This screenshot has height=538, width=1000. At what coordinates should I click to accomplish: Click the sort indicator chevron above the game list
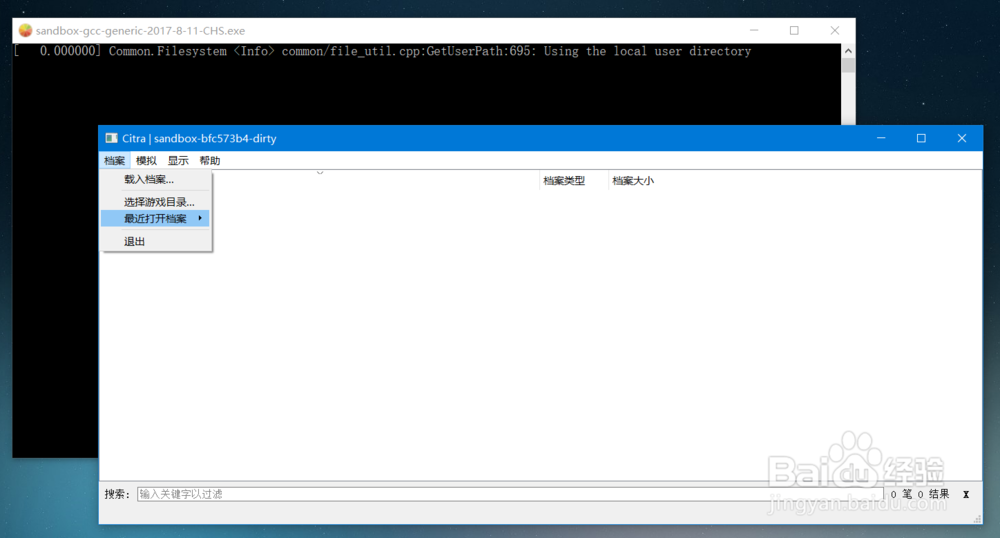click(x=320, y=173)
